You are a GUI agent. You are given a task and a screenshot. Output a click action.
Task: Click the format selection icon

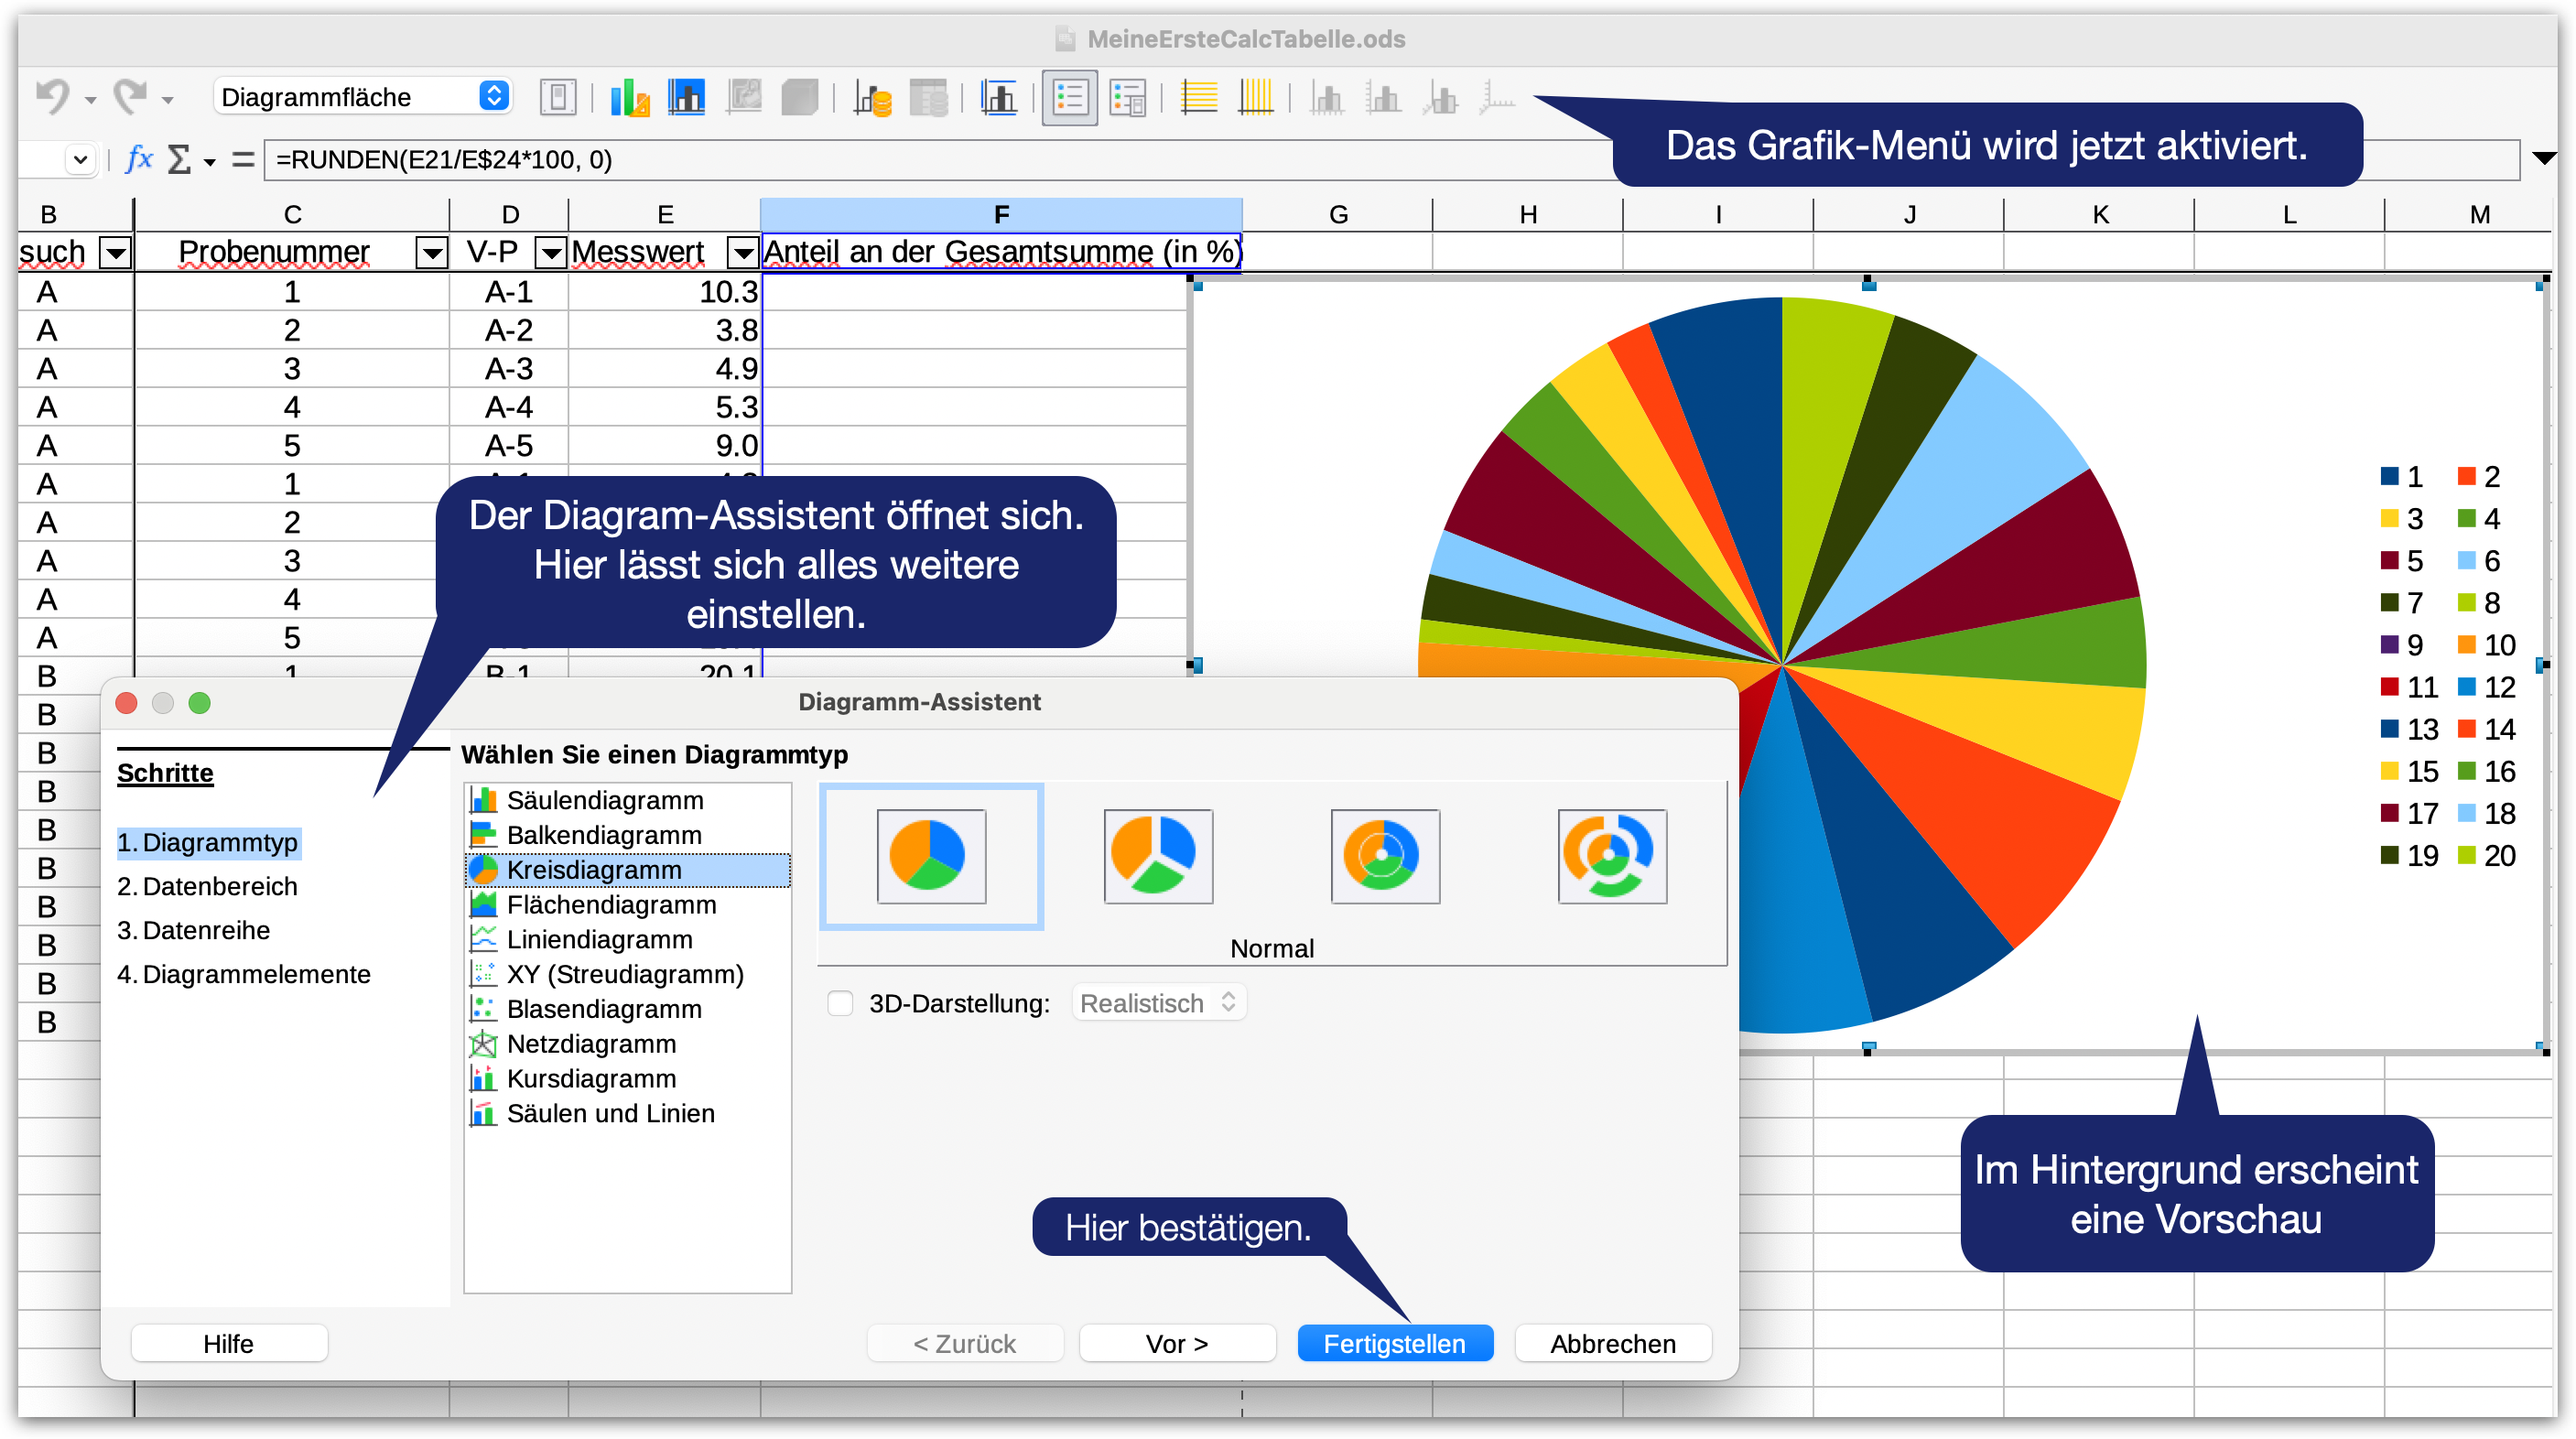[x=557, y=98]
